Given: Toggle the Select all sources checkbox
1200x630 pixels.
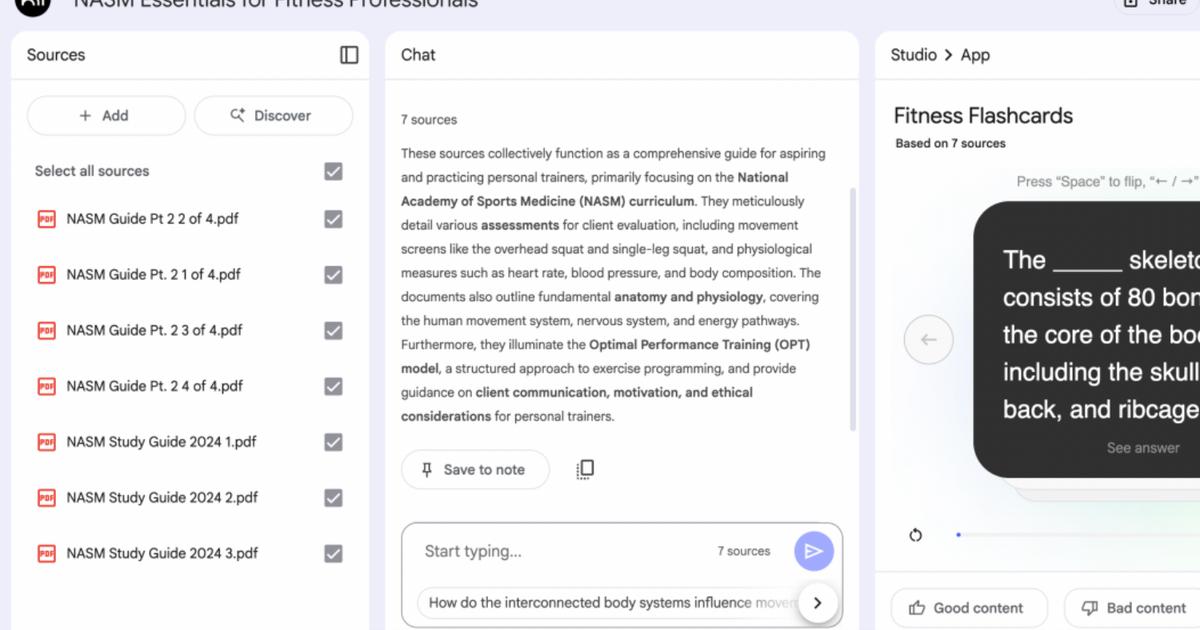Looking at the screenshot, I should [334, 171].
